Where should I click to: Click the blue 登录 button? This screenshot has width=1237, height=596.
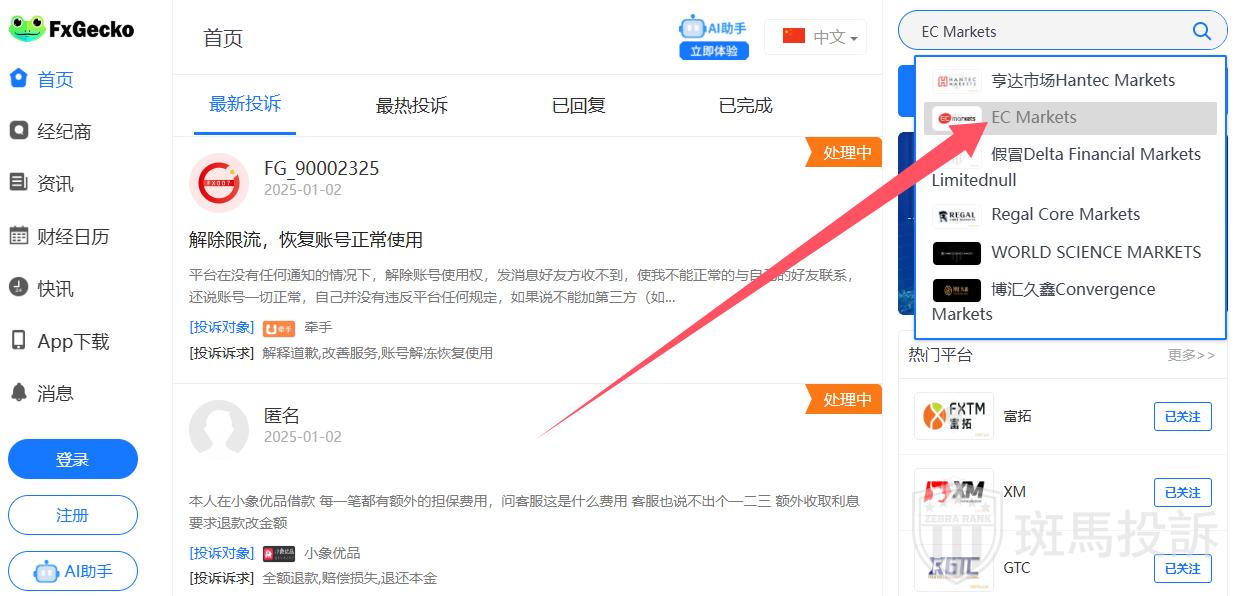(73, 459)
